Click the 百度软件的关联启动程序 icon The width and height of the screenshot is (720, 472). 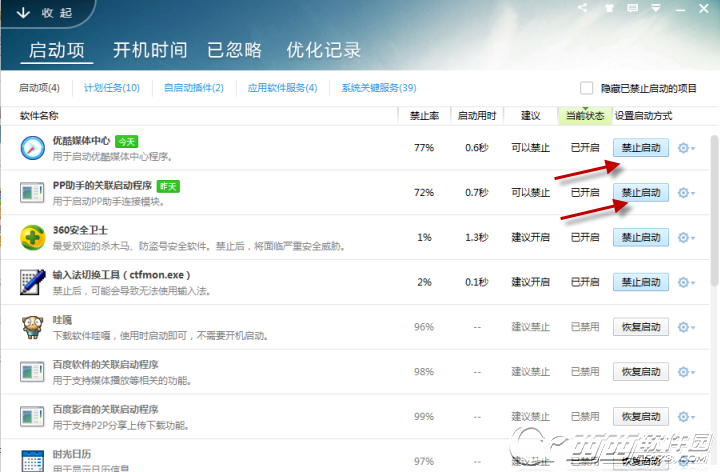32,372
